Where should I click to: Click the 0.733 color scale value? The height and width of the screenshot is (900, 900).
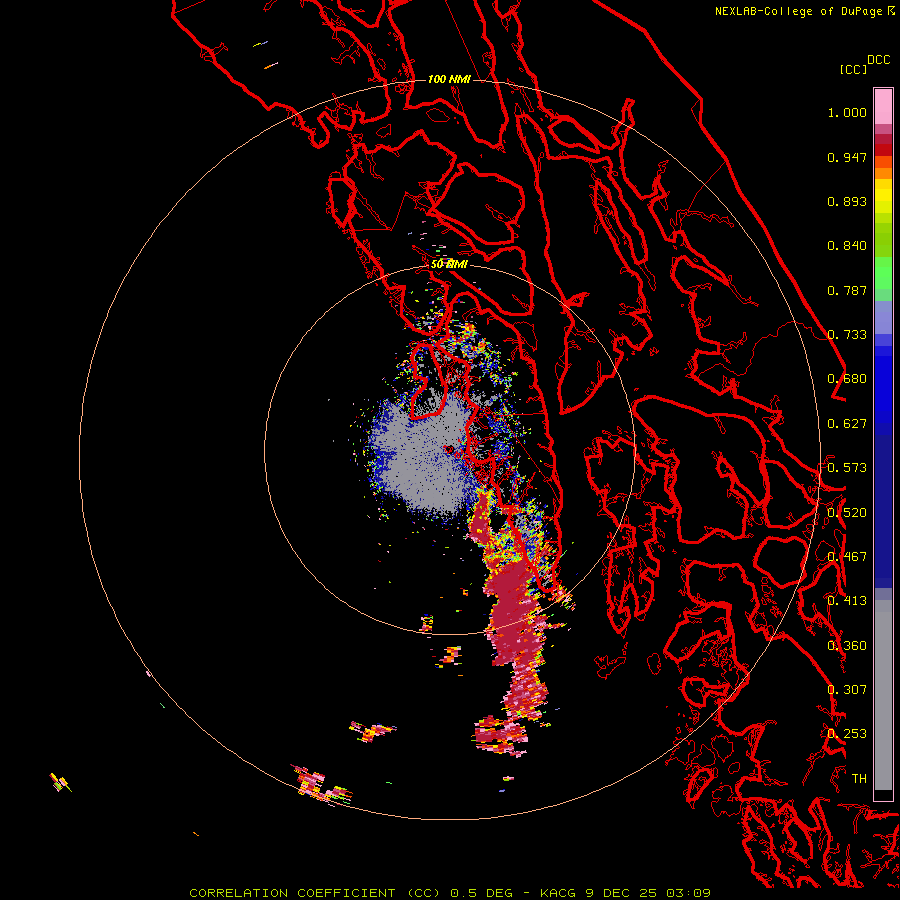847,335
